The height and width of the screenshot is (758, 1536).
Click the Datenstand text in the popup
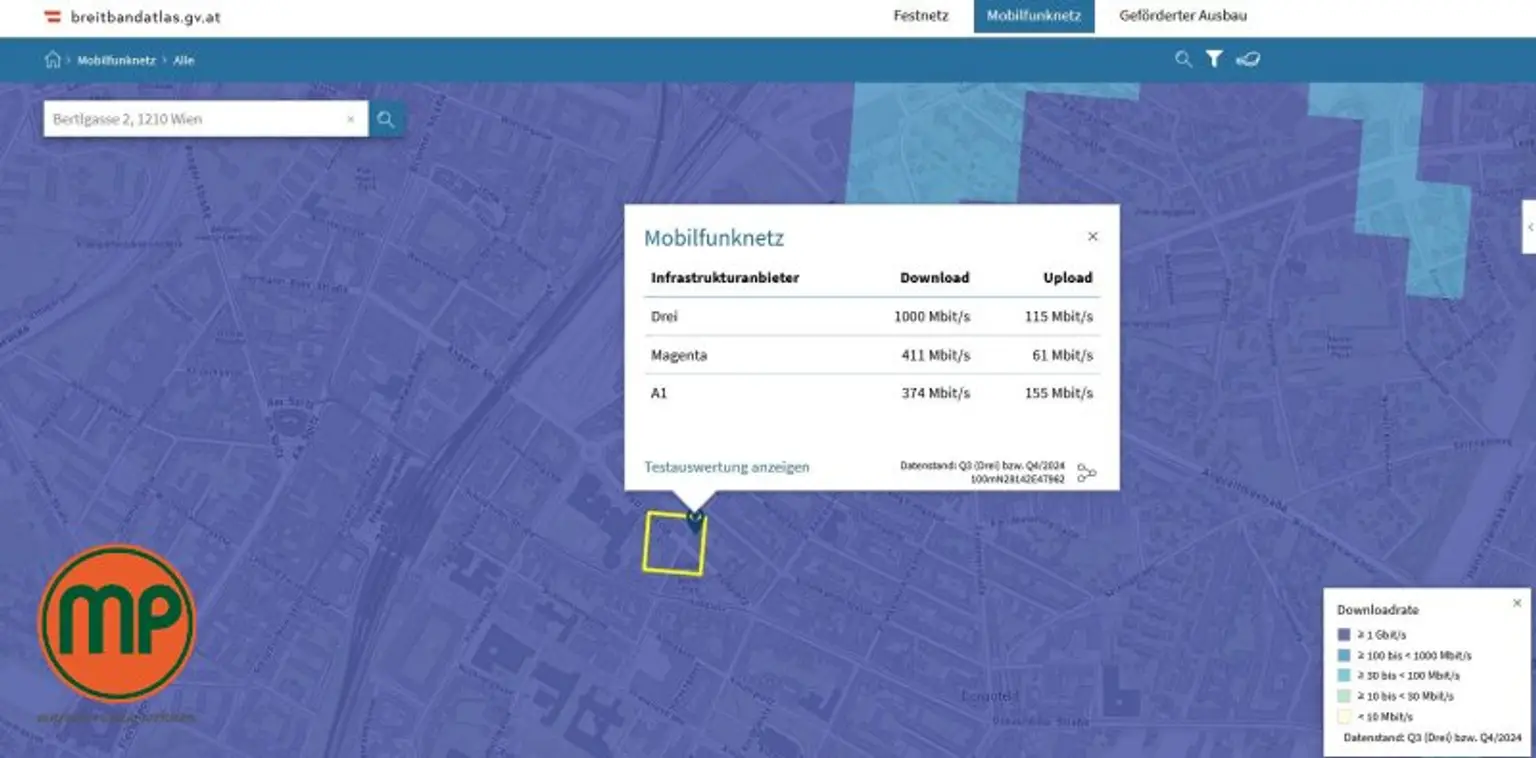pos(982,472)
